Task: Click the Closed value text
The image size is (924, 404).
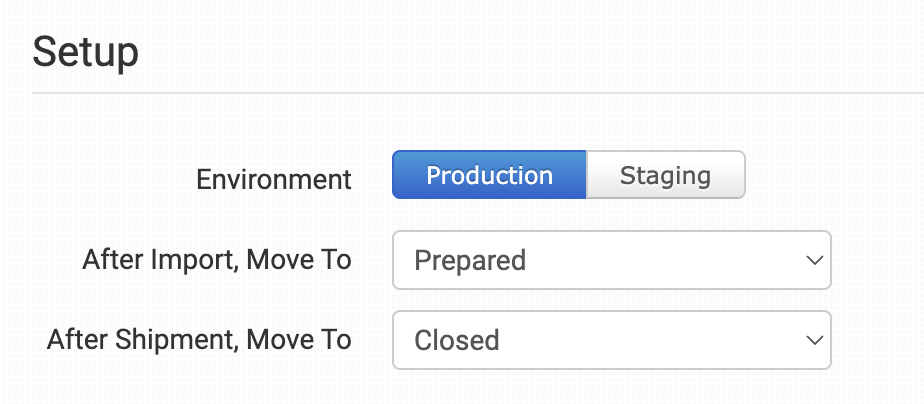Action: point(457,341)
